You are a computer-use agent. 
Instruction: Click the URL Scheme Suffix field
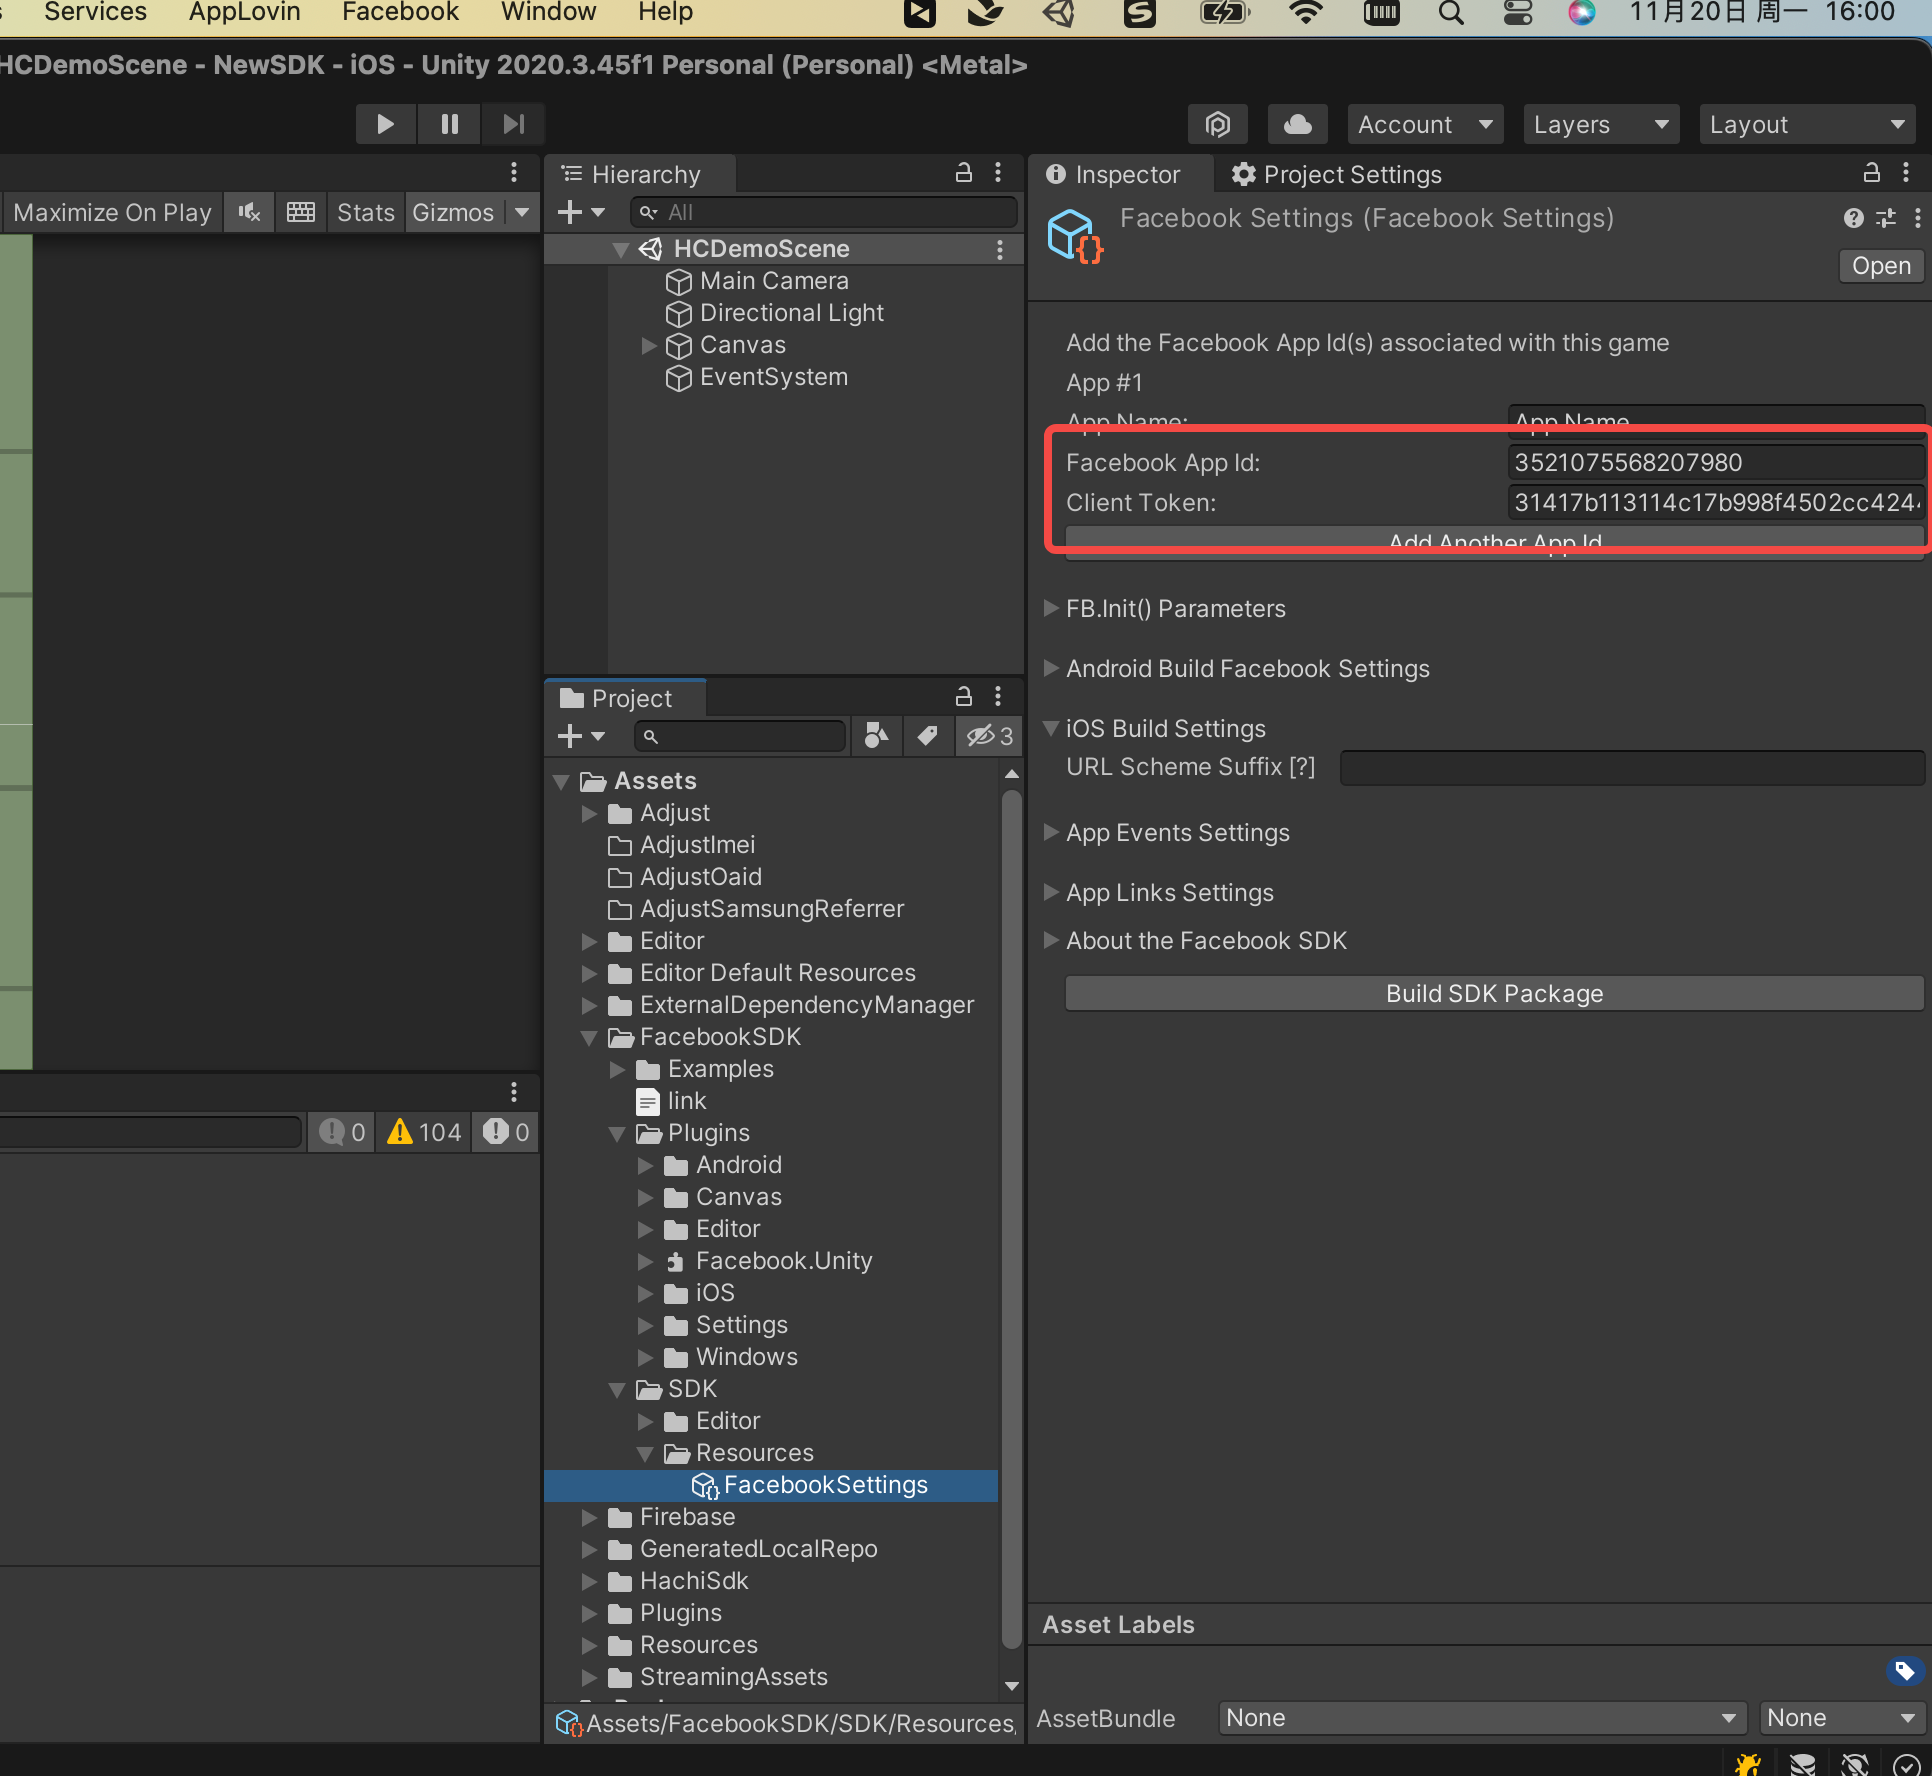point(1631,767)
